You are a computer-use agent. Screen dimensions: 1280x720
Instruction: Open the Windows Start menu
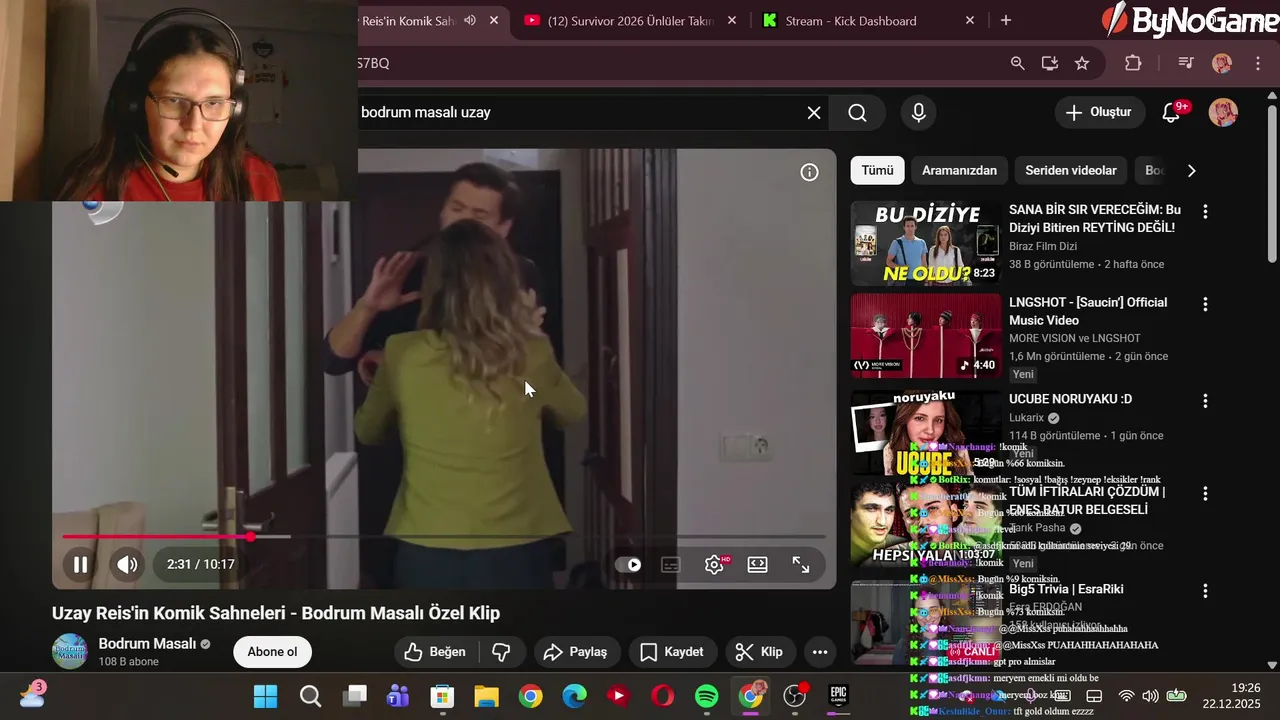(x=266, y=696)
